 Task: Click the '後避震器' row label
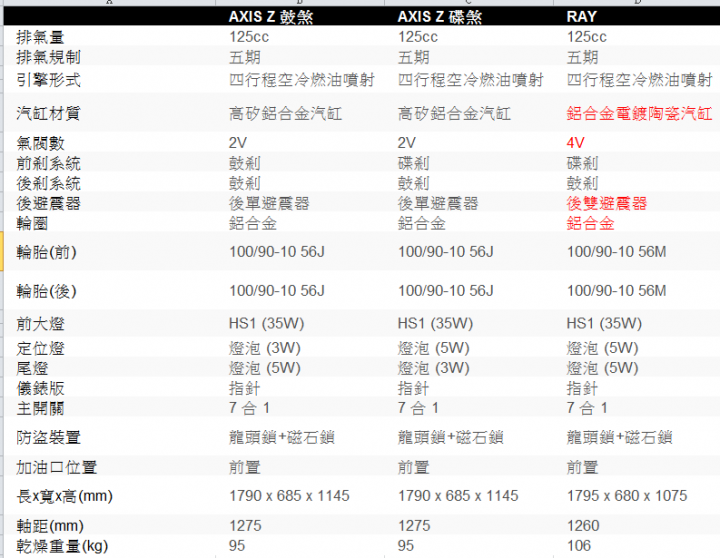pyautogui.click(x=48, y=203)
